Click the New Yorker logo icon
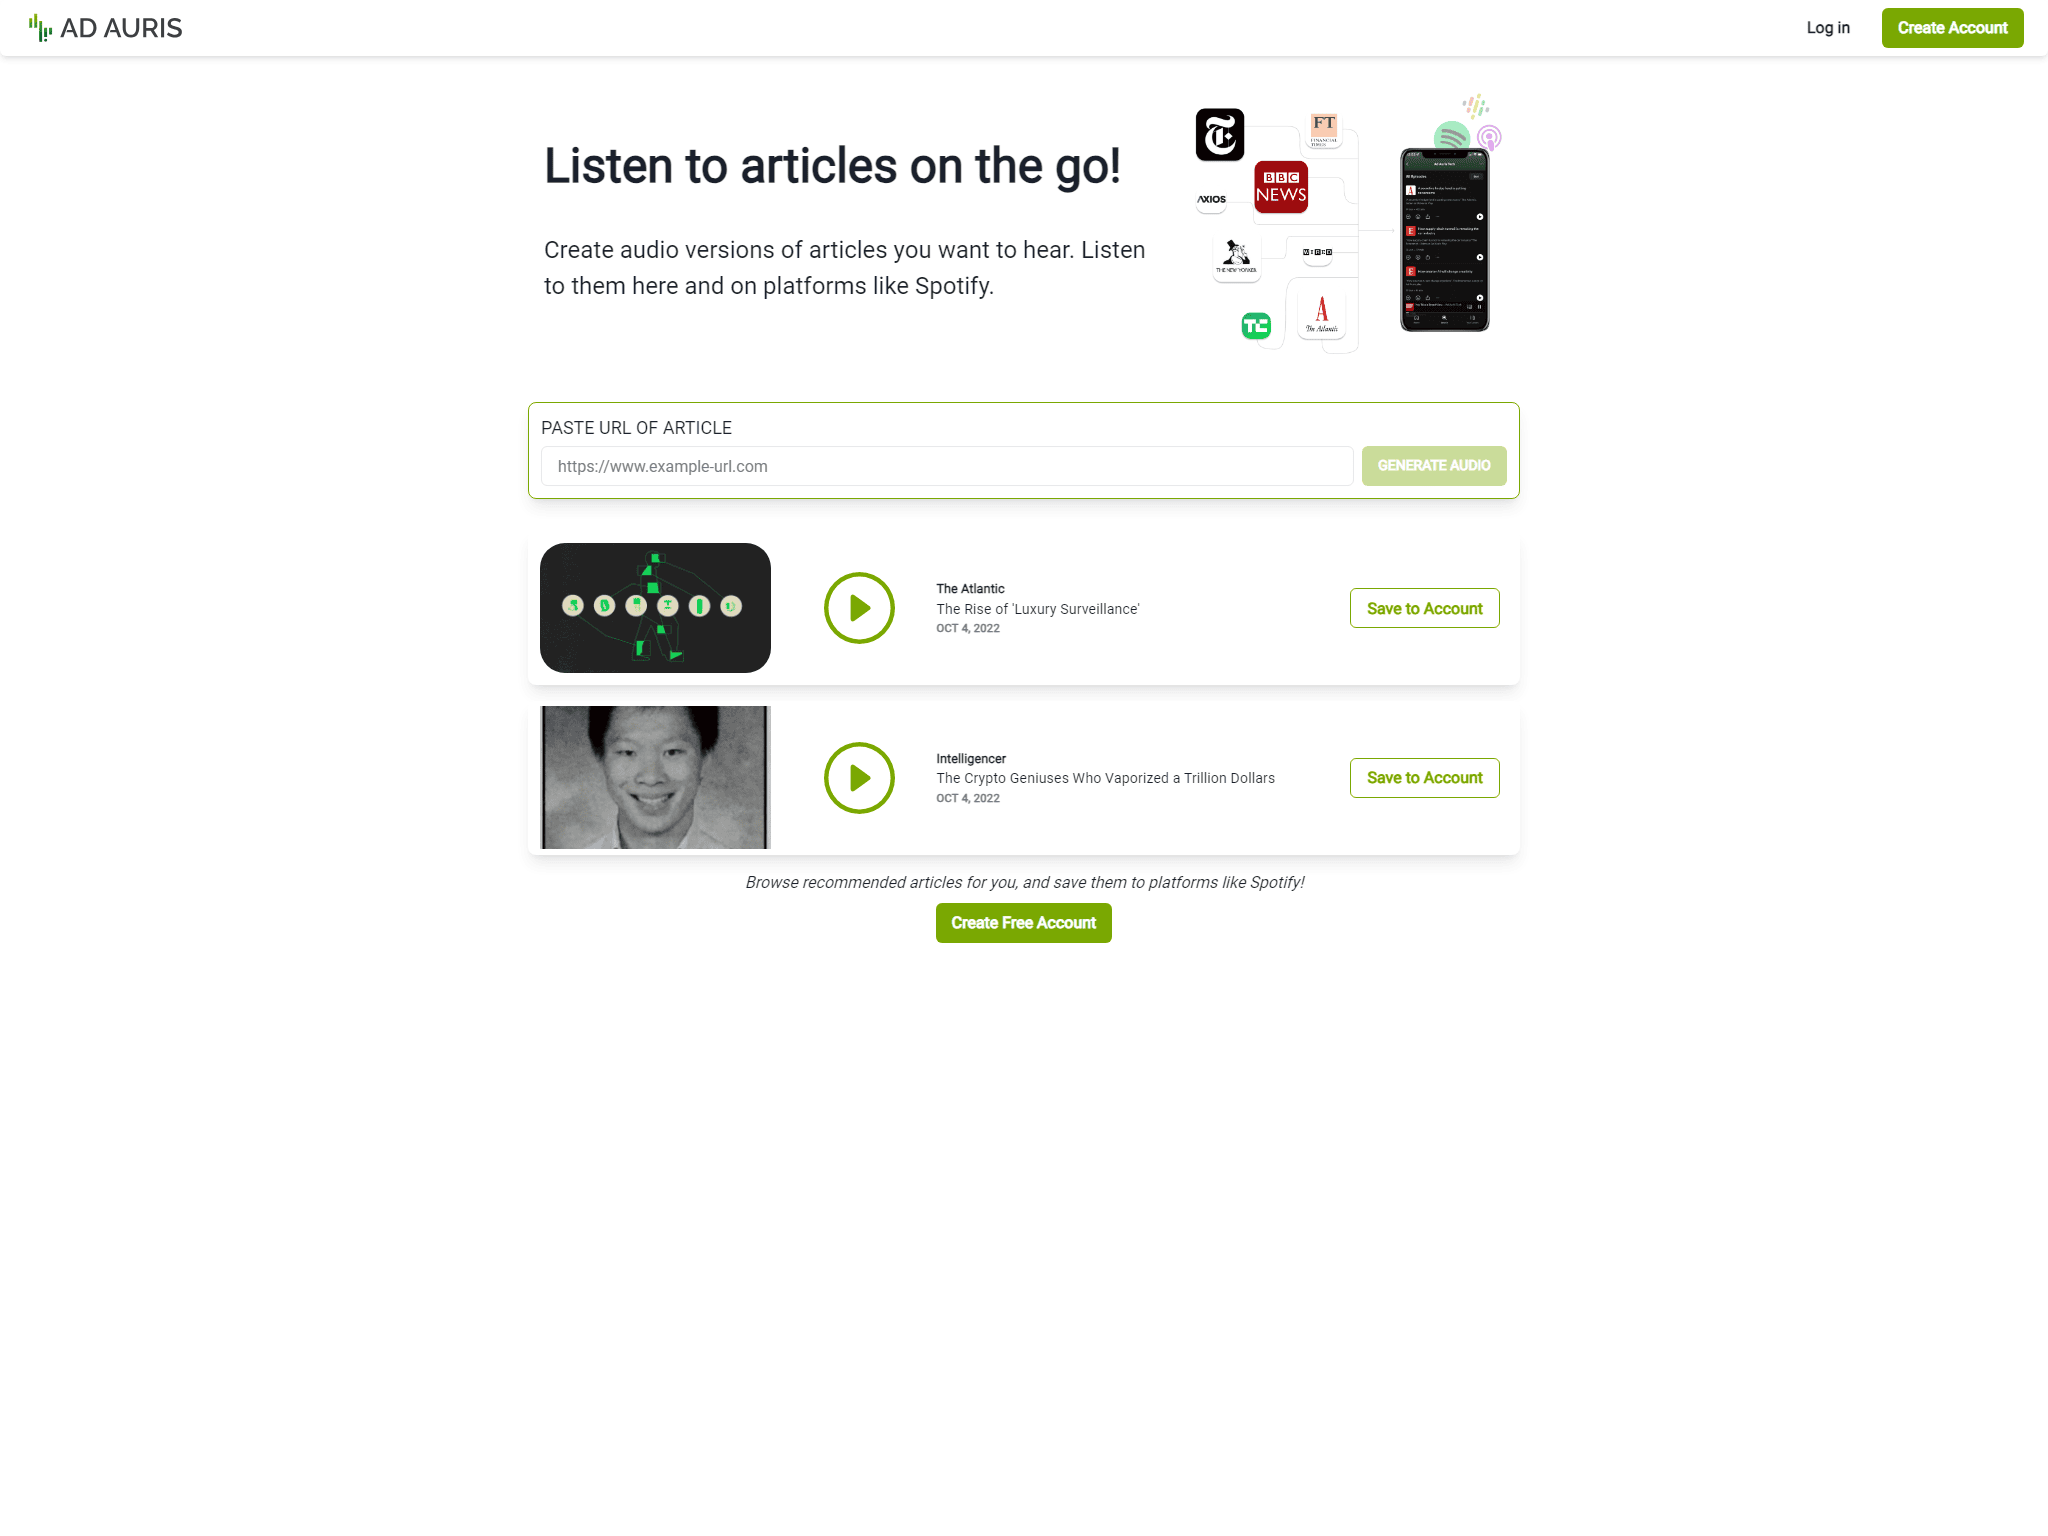2048x1536 pixels. (x=1237, y=258)
